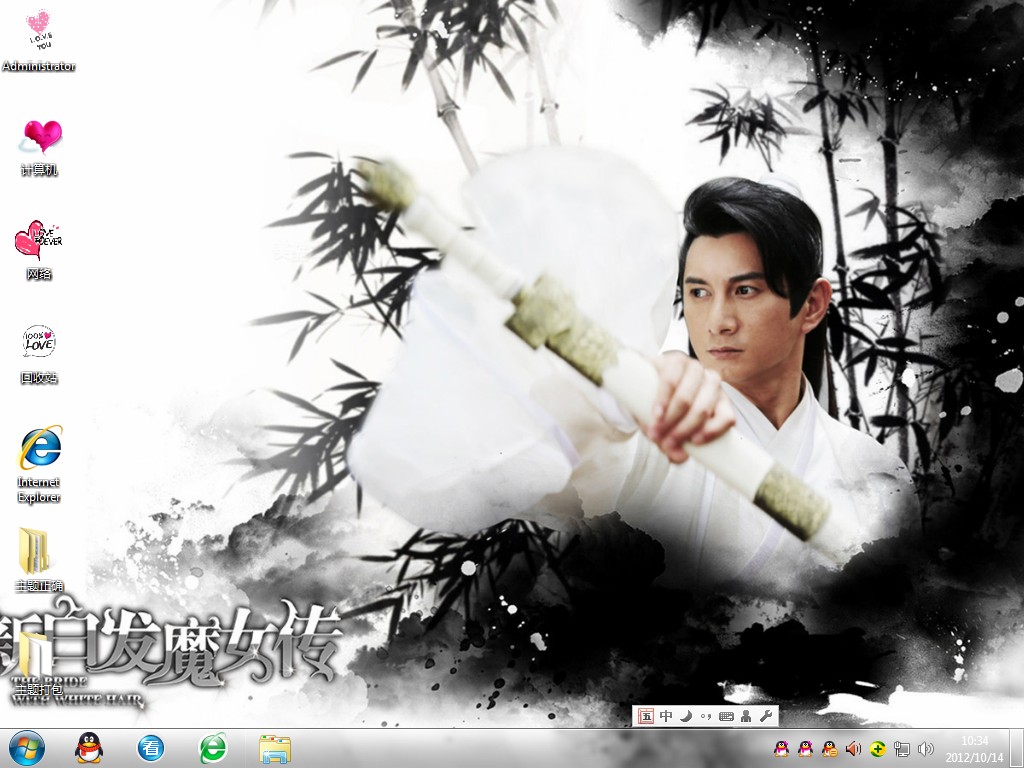Toggle Chinese punctuation mode in IME bar
1024x768 pixels.
pyautogui.click(x=705, y=716)
